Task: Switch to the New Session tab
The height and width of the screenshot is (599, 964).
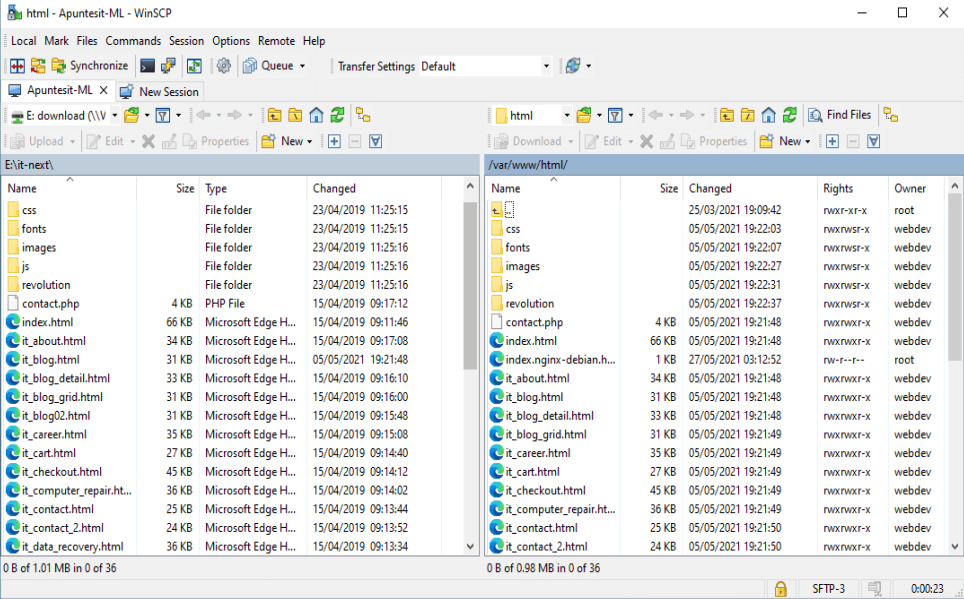Action: click(160, 91)
